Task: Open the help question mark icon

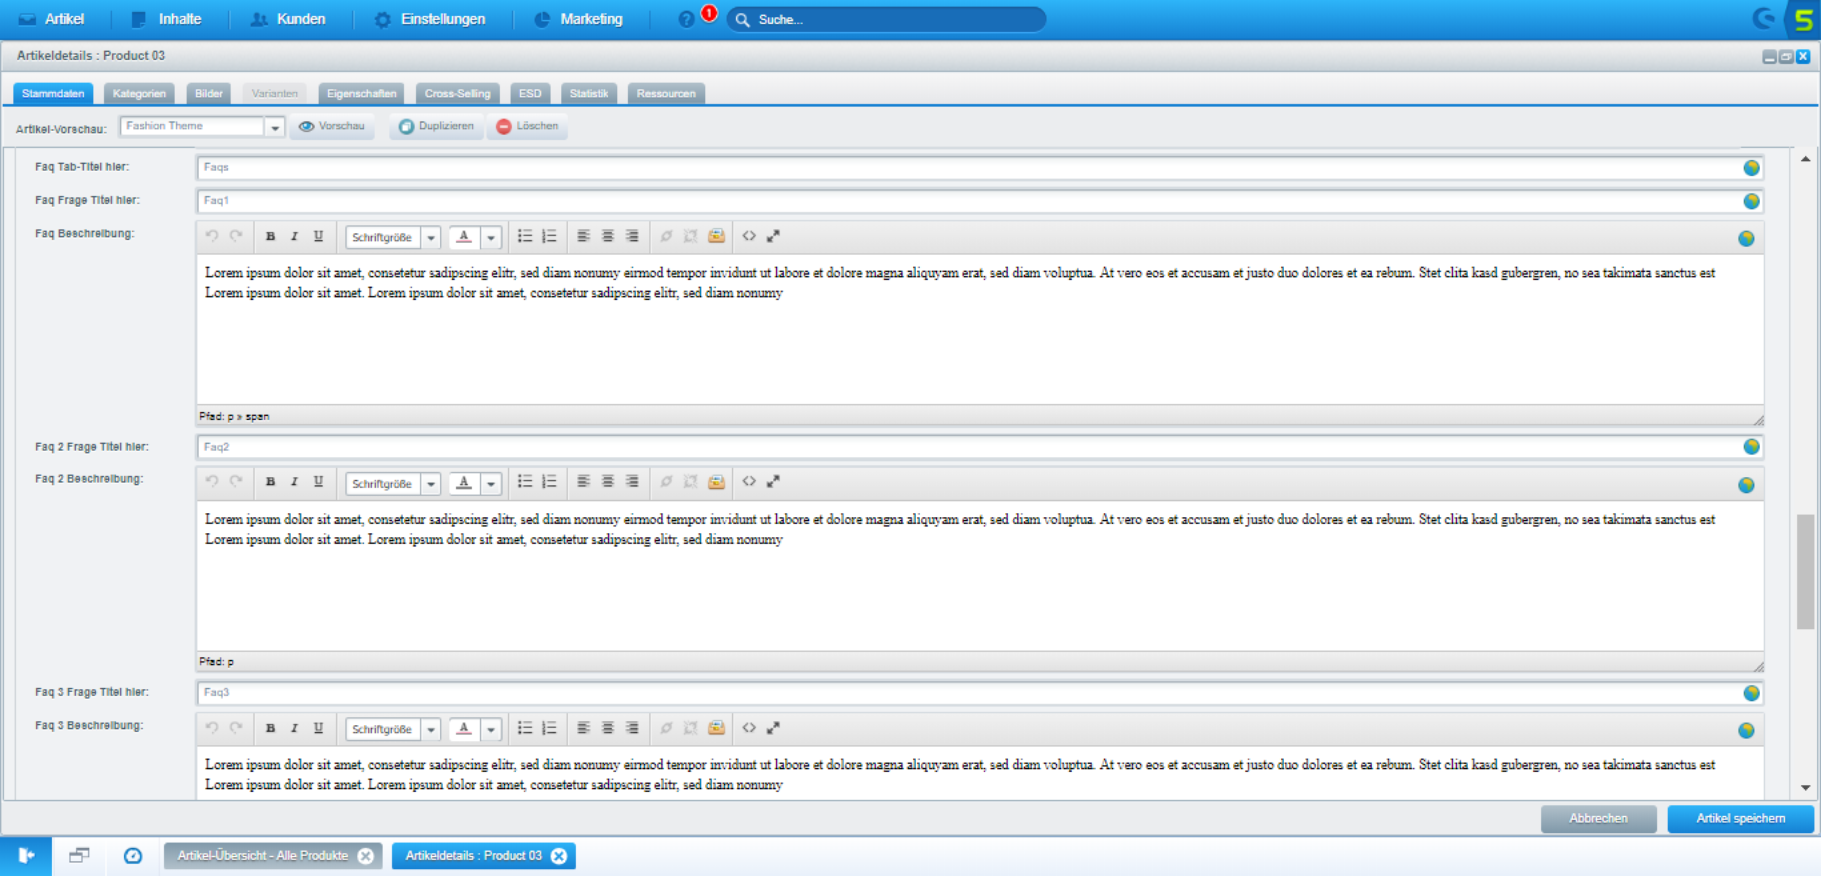Action: click(686, 19)
